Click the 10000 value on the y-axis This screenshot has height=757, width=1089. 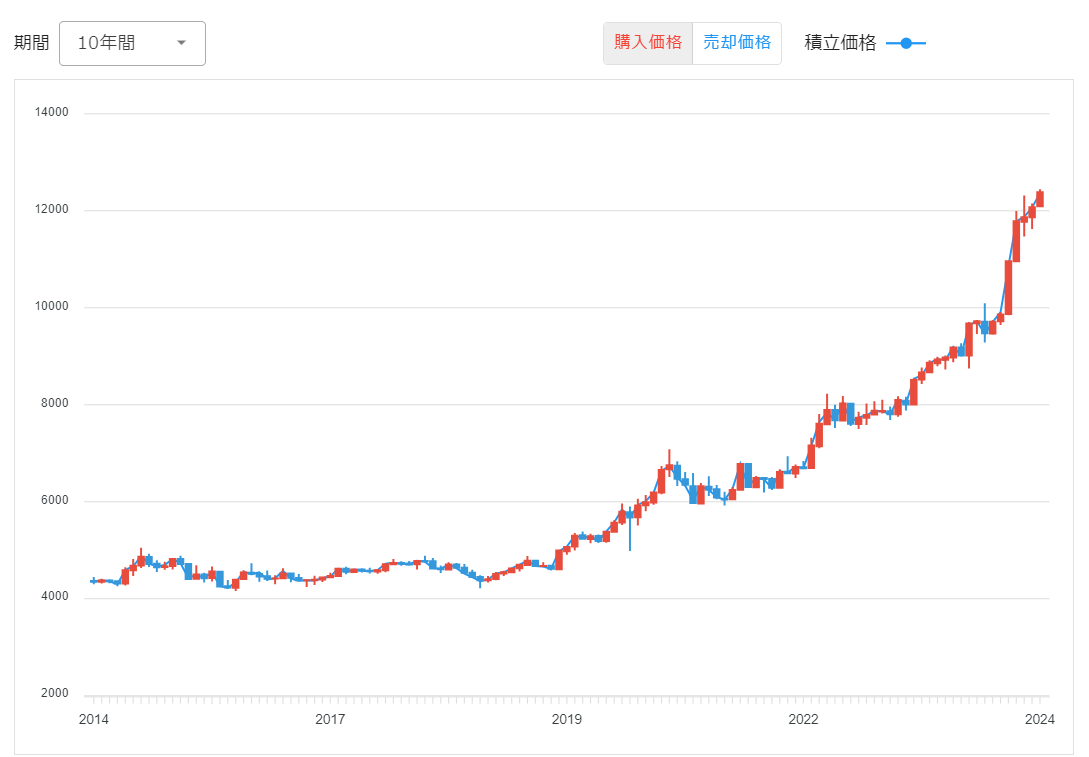coord(52,307)
